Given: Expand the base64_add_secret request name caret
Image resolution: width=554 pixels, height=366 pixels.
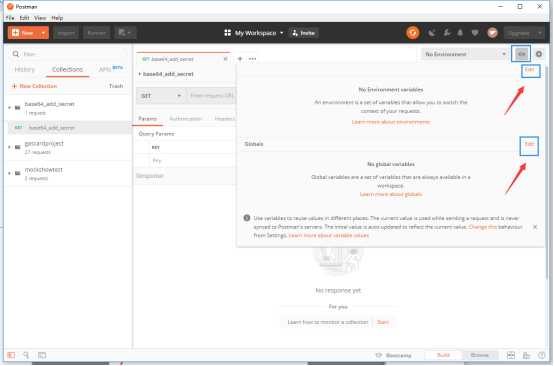Looking at the screenshot, I should click(140, 74).
